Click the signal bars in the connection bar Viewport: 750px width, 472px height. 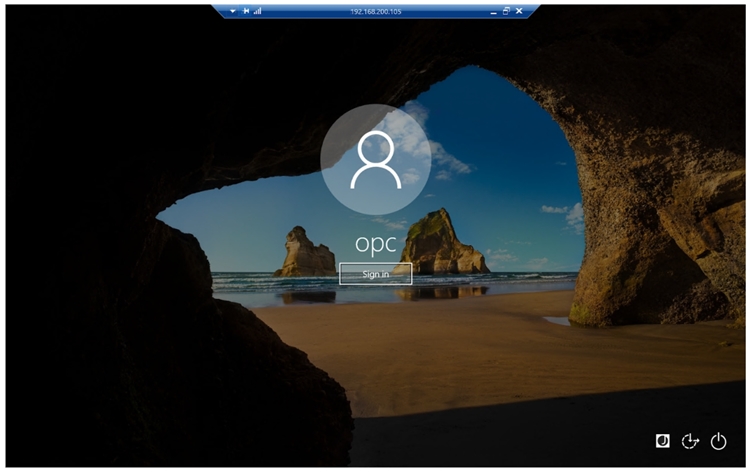click(x=258, y=10)
